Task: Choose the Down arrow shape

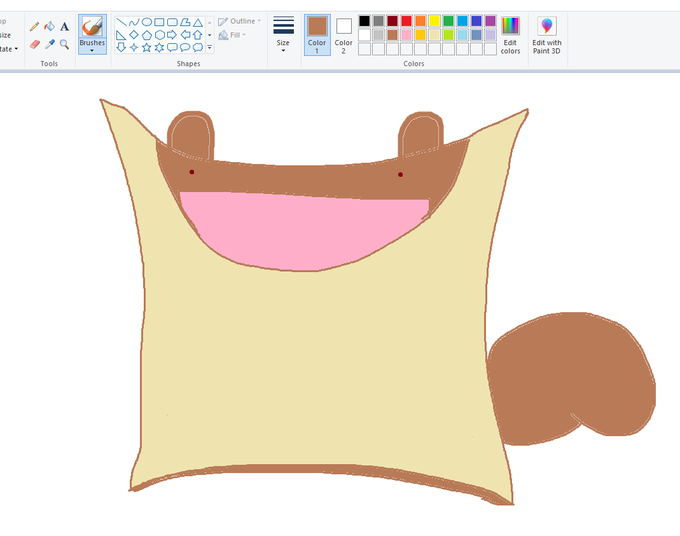Action: click(x=121, y=47)
